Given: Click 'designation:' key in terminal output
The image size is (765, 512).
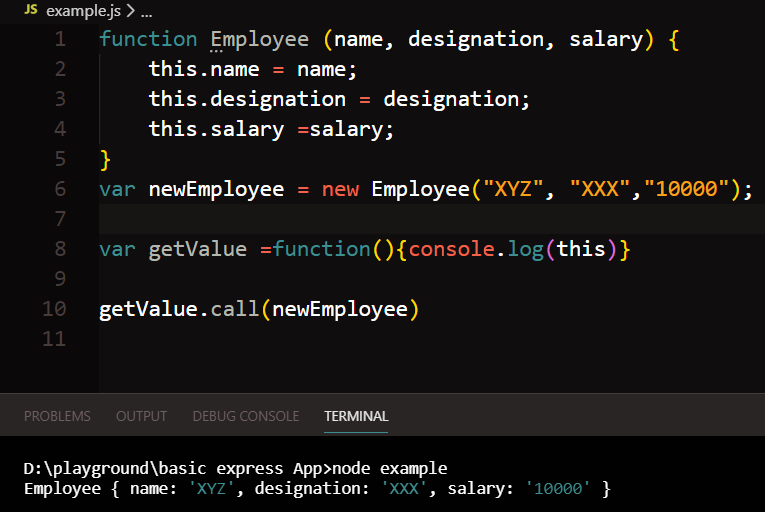Looking at the screenshot, I should click(x=312, y=489).
